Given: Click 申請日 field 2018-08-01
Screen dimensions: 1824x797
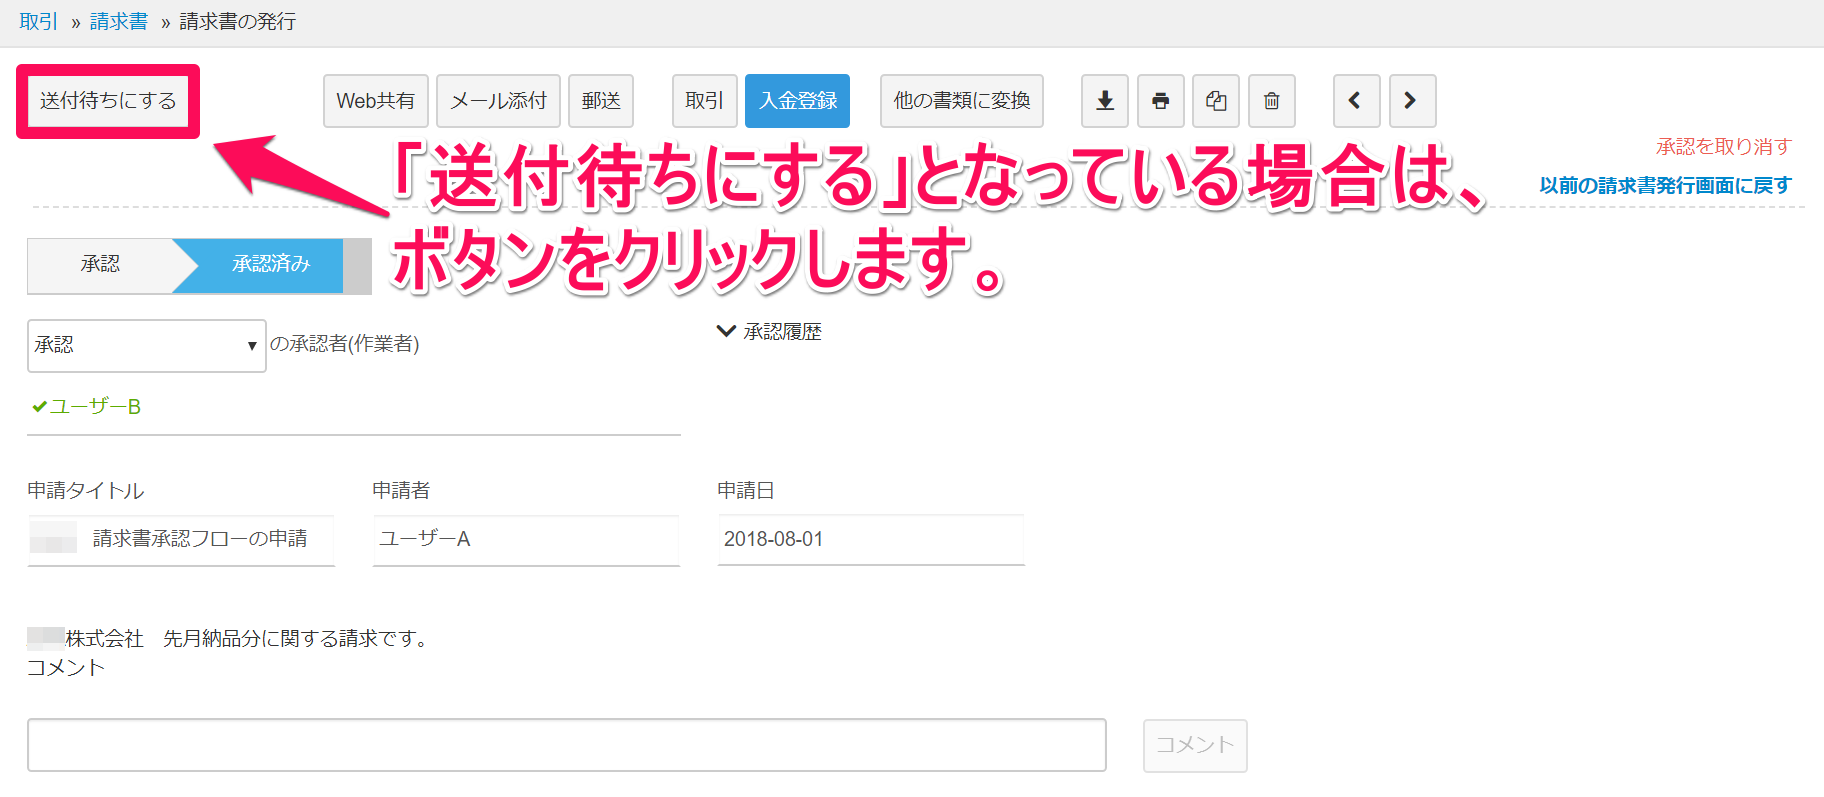Looking at the screenshot, I should point(871,540).
